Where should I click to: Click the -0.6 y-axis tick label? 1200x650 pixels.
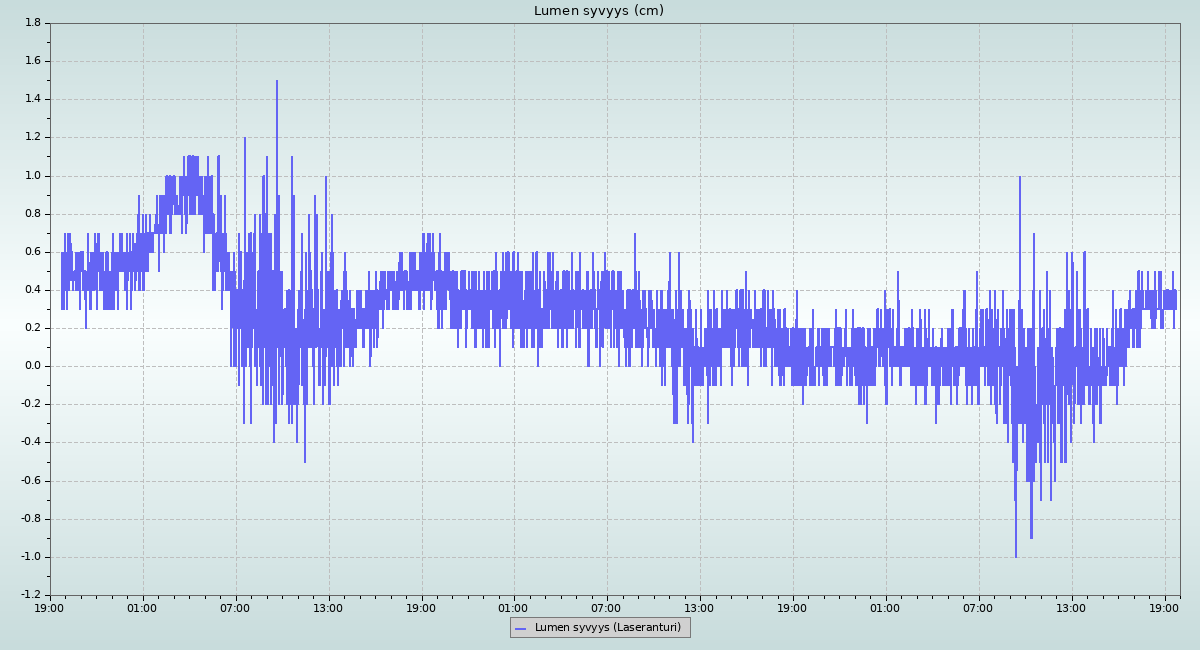tap(30, 481)
